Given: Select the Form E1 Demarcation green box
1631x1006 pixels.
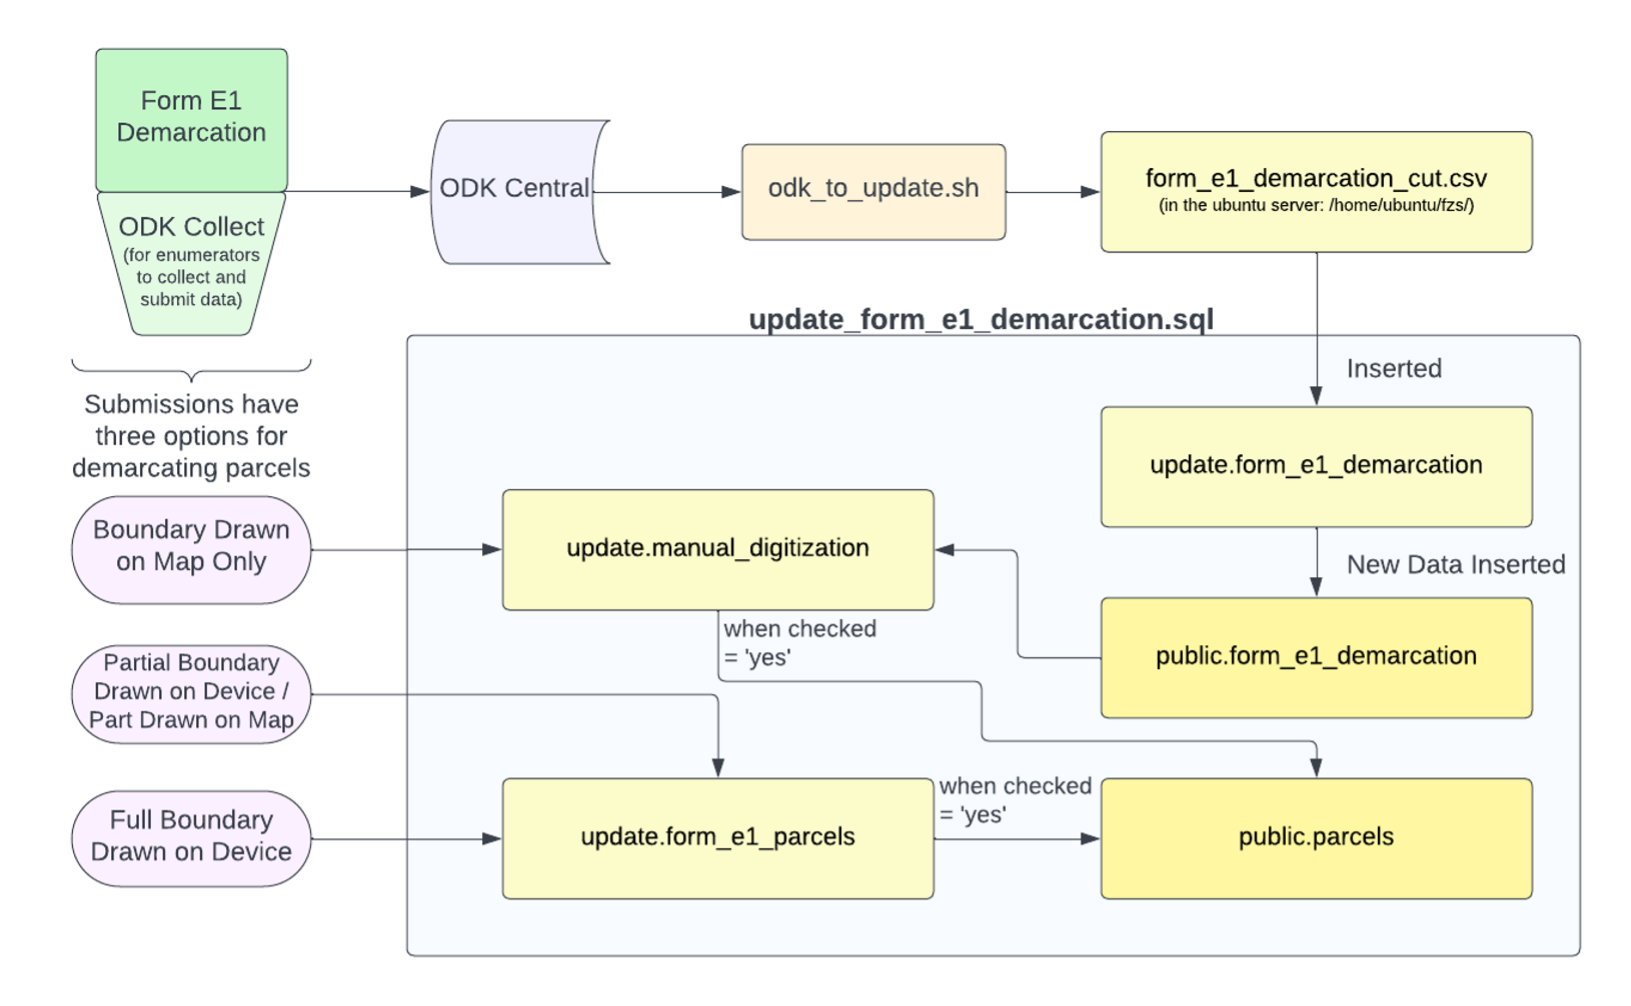Looking at the screenshot, I should (x=191, y=120).
